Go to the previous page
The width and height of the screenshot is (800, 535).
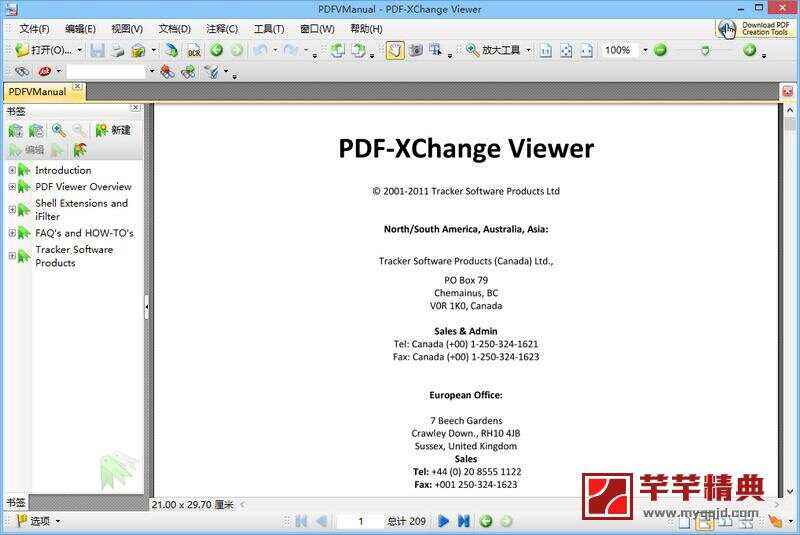click(x=321, y=521)
